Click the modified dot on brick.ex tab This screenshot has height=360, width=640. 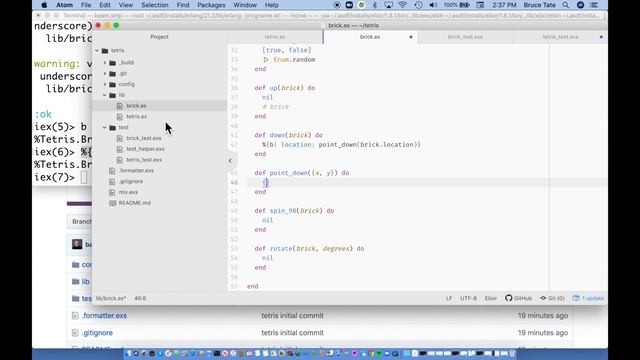(411, 37)
